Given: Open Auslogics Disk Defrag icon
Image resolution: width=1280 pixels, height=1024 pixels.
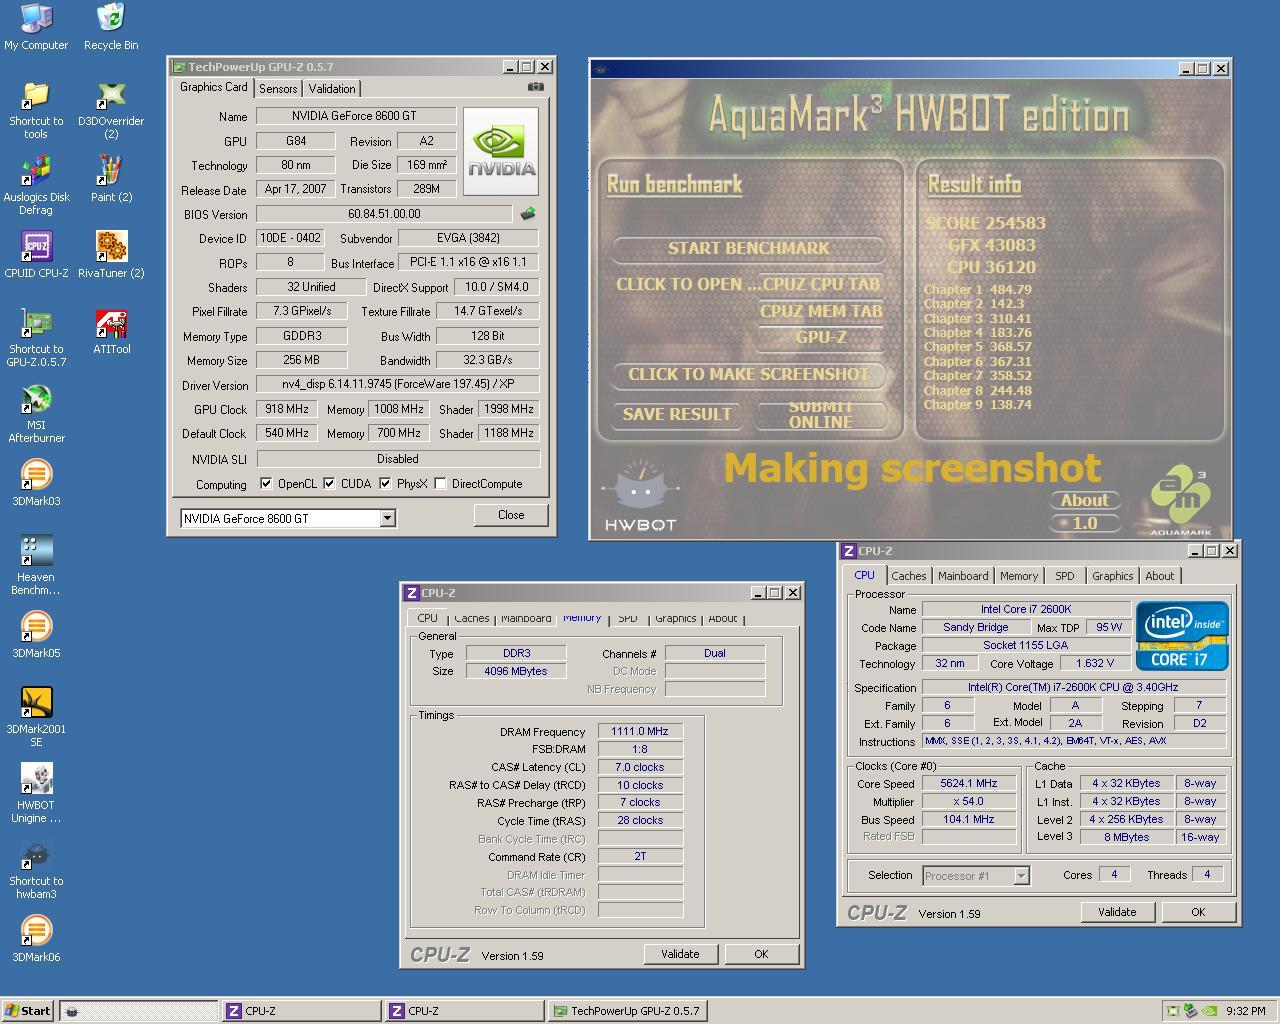Looking at the screenshot, I should [x=36, y=185].
